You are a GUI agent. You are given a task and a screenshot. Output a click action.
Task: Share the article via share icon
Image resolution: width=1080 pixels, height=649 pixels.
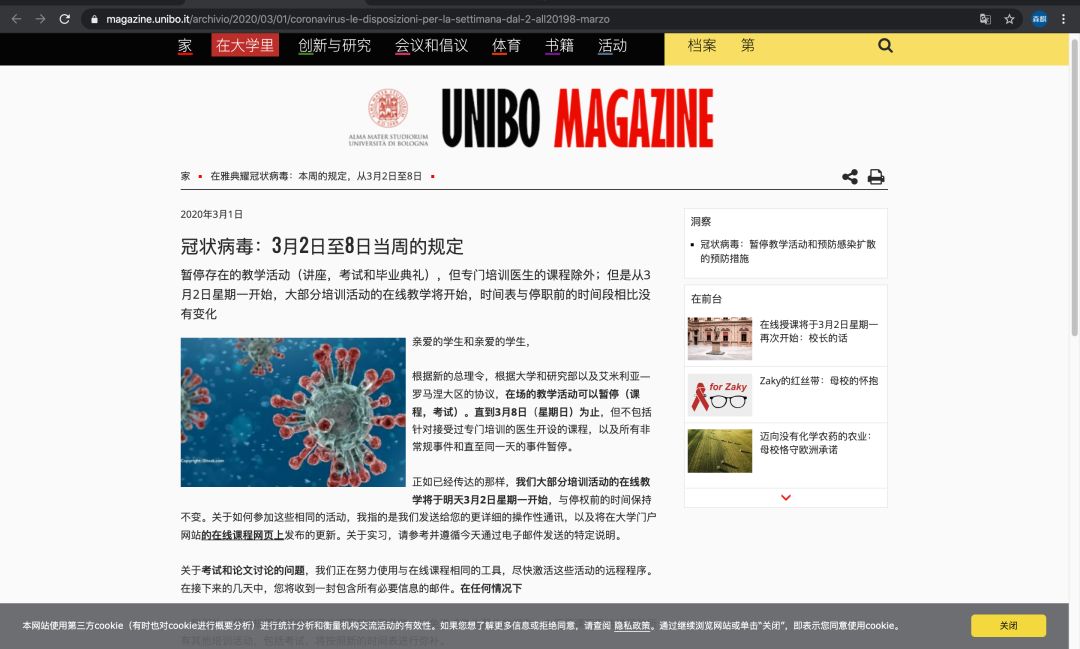[x=850, y=176]
